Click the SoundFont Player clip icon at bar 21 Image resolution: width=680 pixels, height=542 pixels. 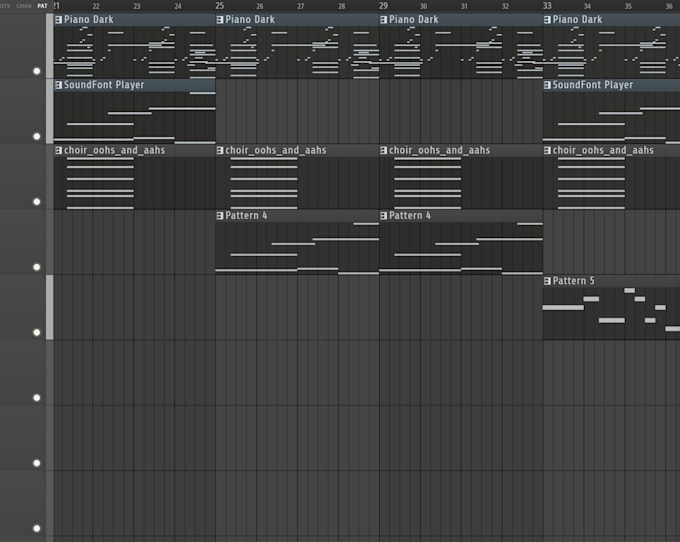pos(59,85)
